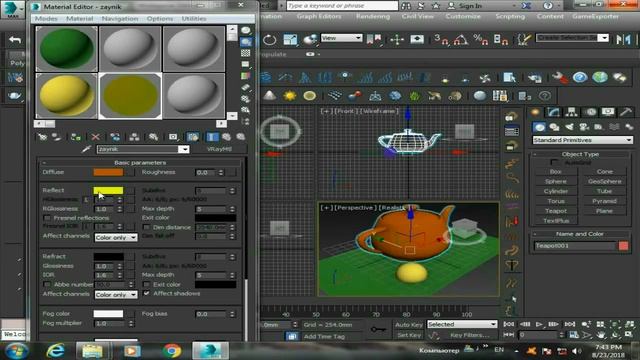
Task: Select the green material sample slot
Action: tap(67, 49)
